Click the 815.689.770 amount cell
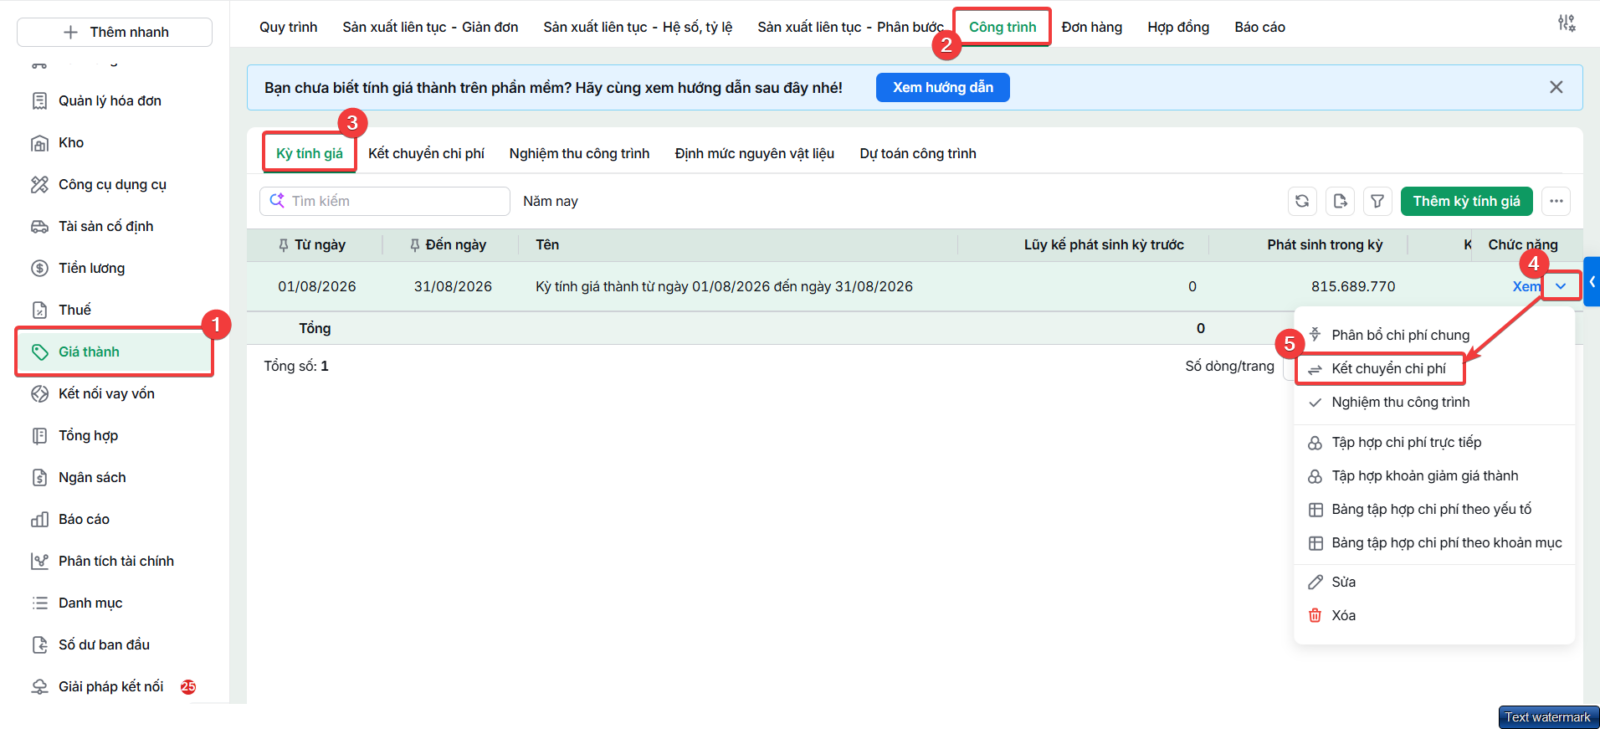1600x729 pixels. (x=1353, y=286)
